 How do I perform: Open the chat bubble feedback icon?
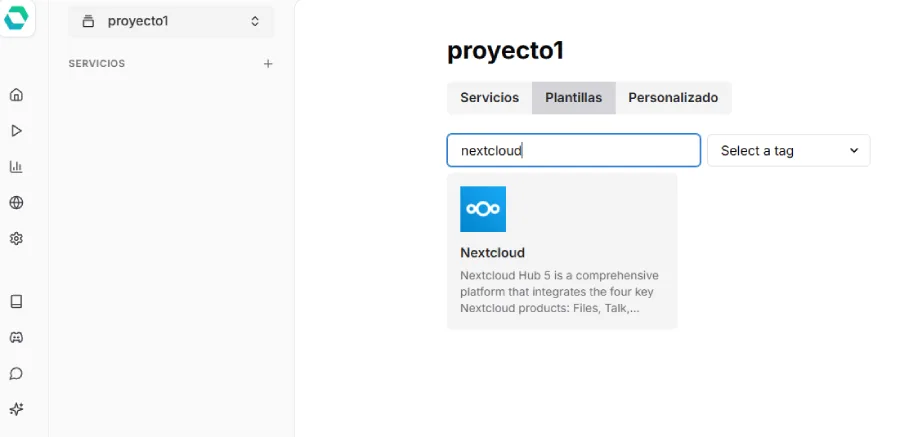(16, 373)
